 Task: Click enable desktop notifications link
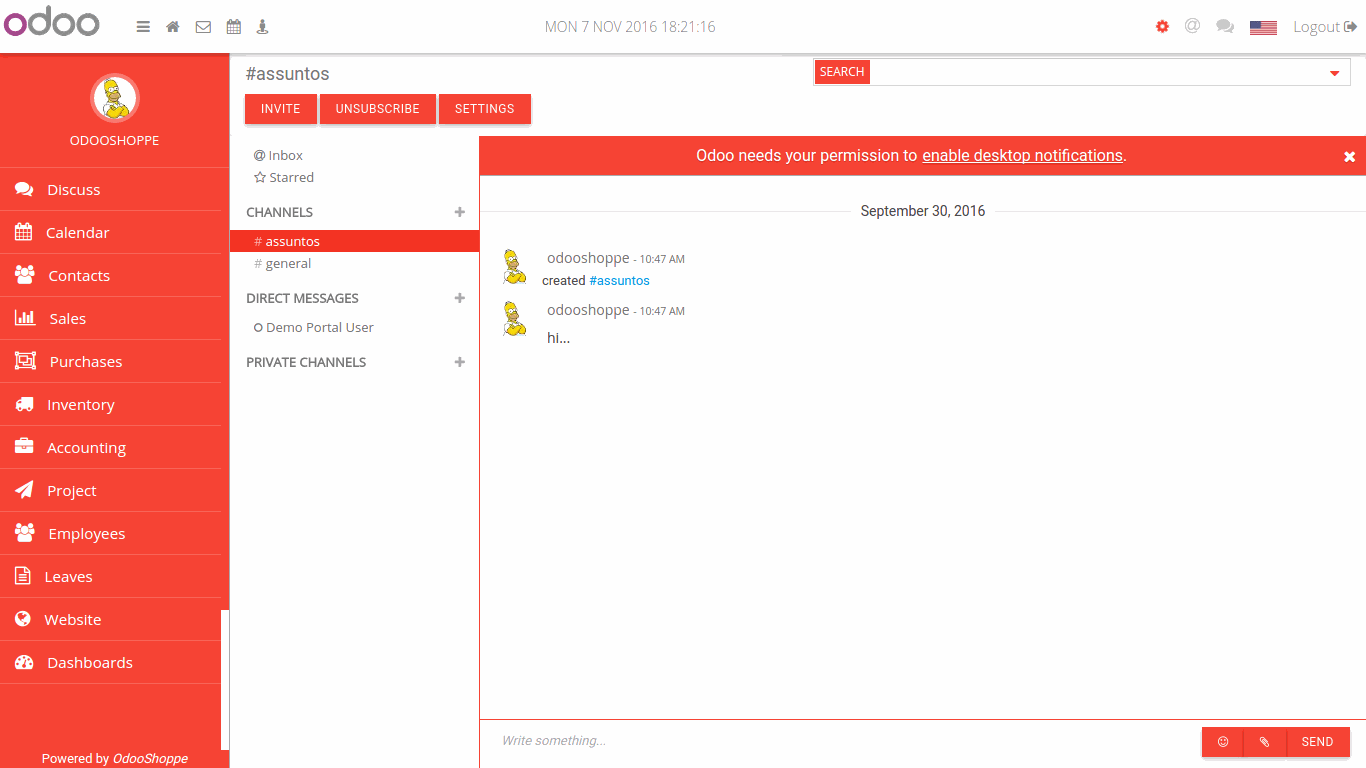[1022, 156]
